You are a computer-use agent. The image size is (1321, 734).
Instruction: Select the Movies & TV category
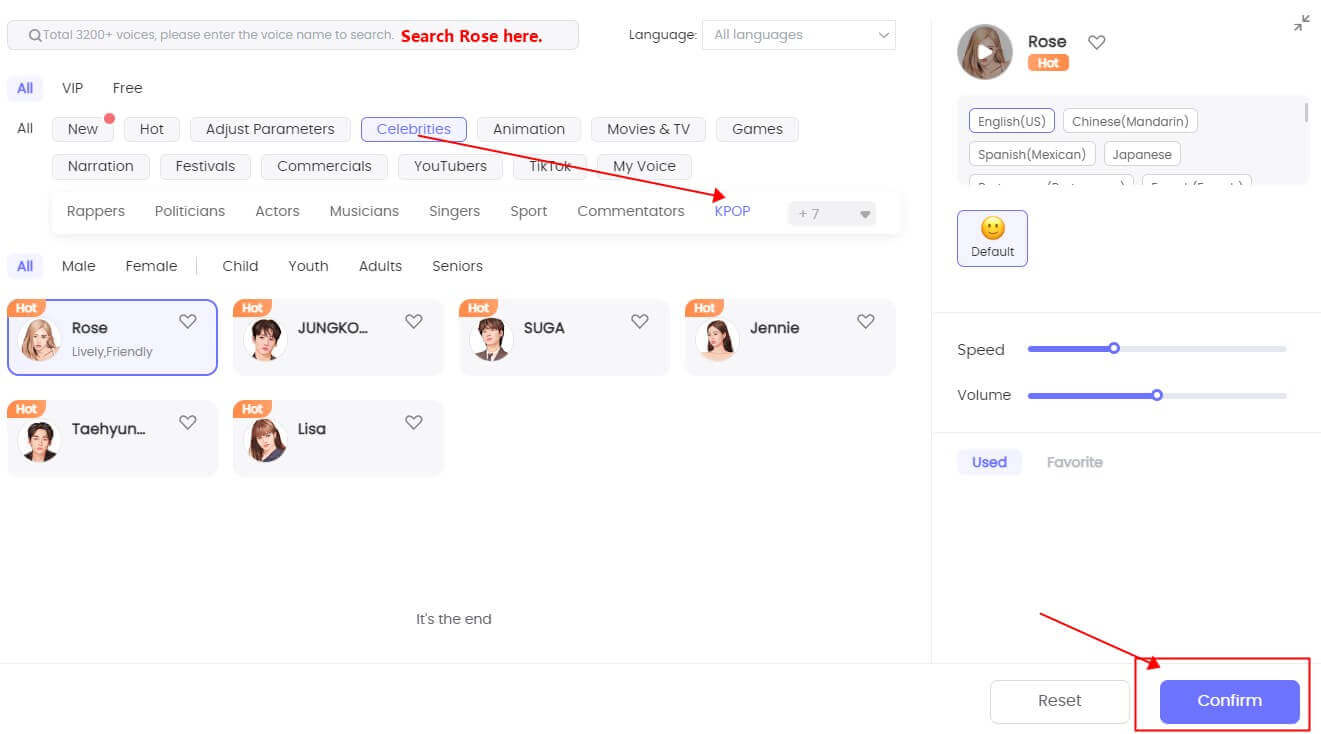click(648, 129)
